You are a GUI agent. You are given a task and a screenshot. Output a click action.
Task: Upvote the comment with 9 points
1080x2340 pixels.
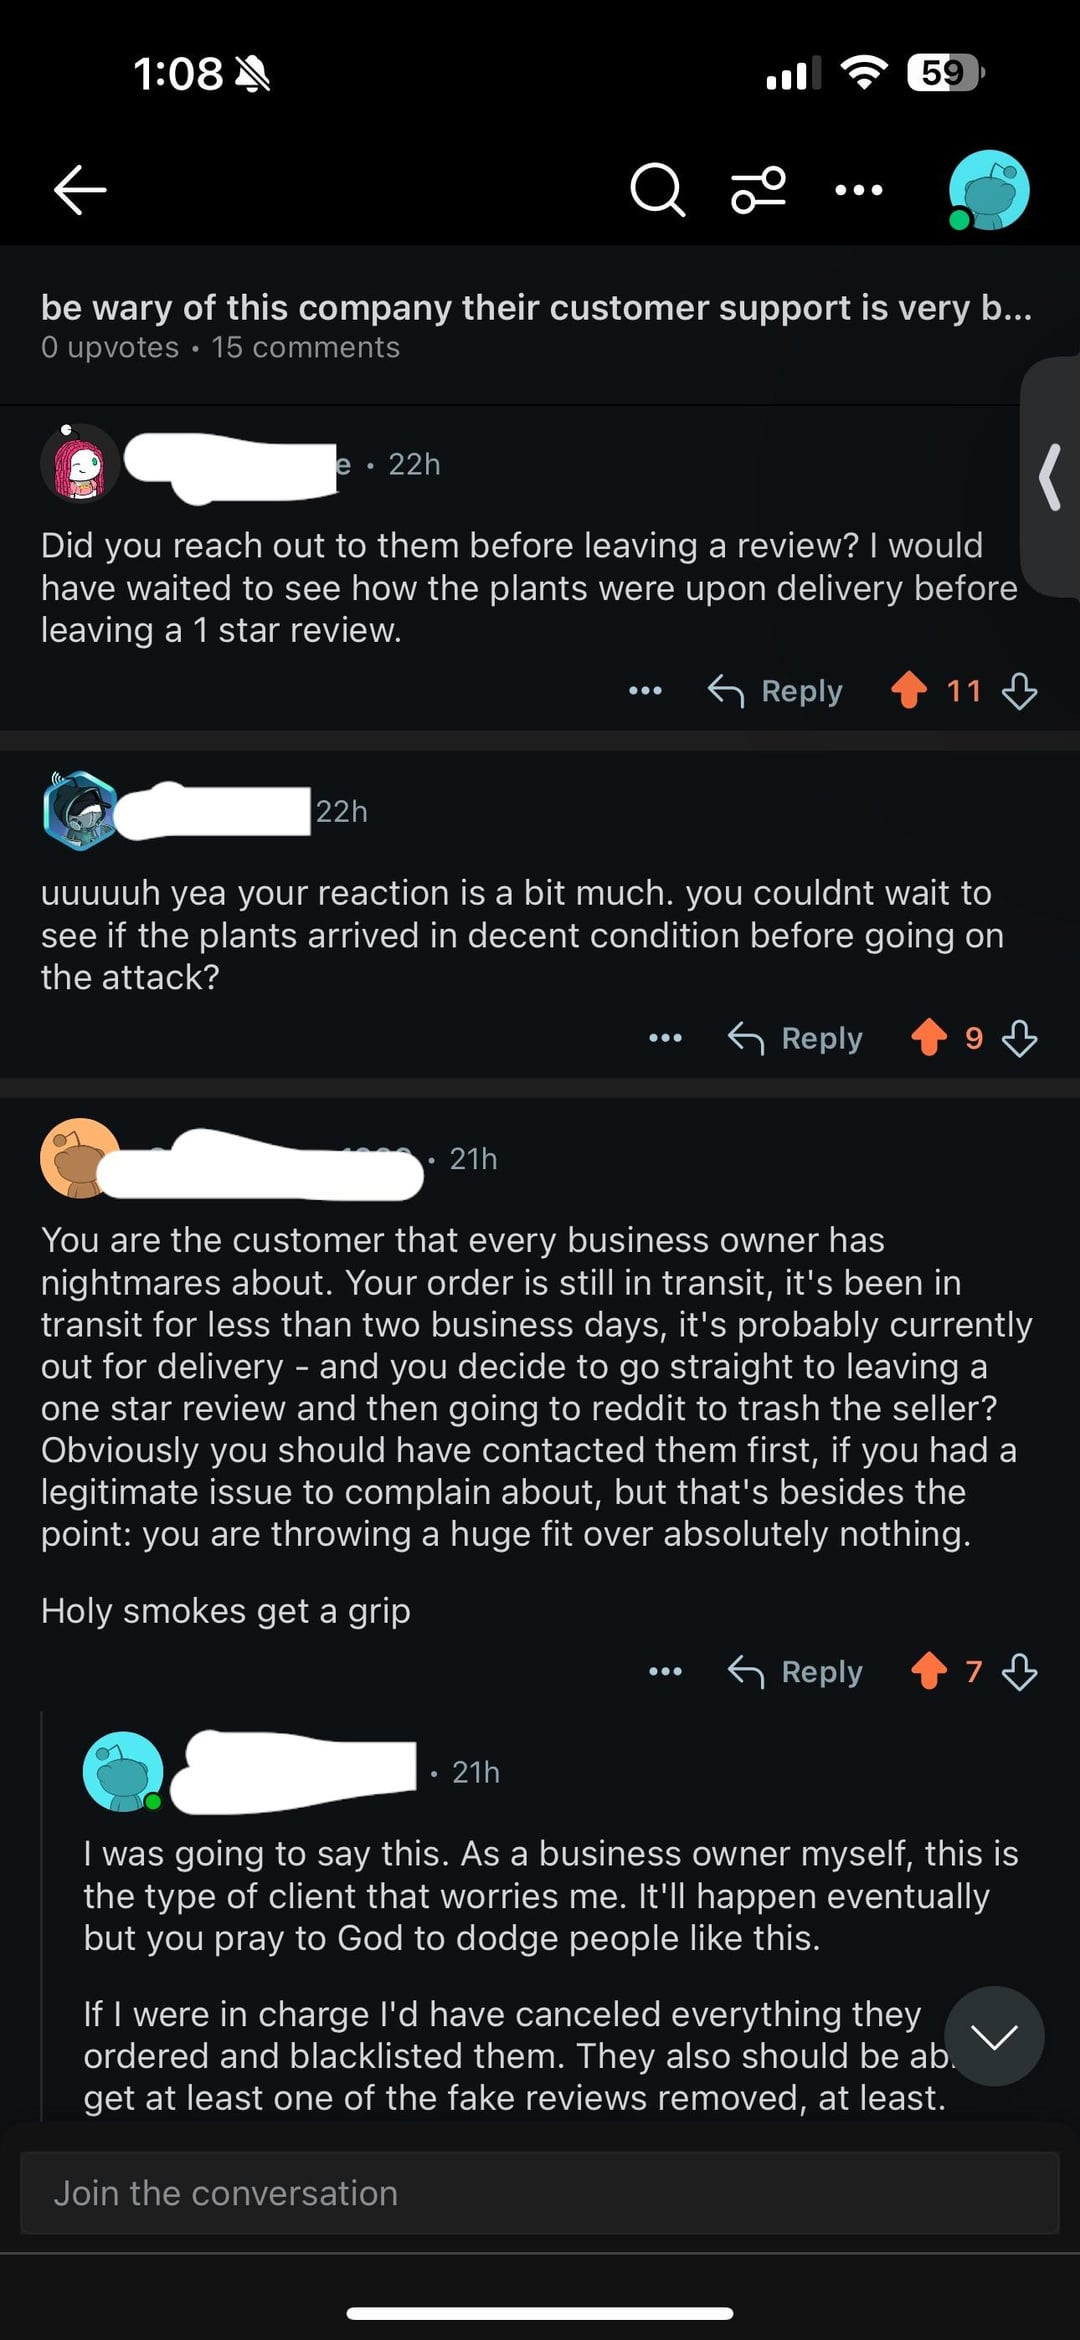point(929,1037)
